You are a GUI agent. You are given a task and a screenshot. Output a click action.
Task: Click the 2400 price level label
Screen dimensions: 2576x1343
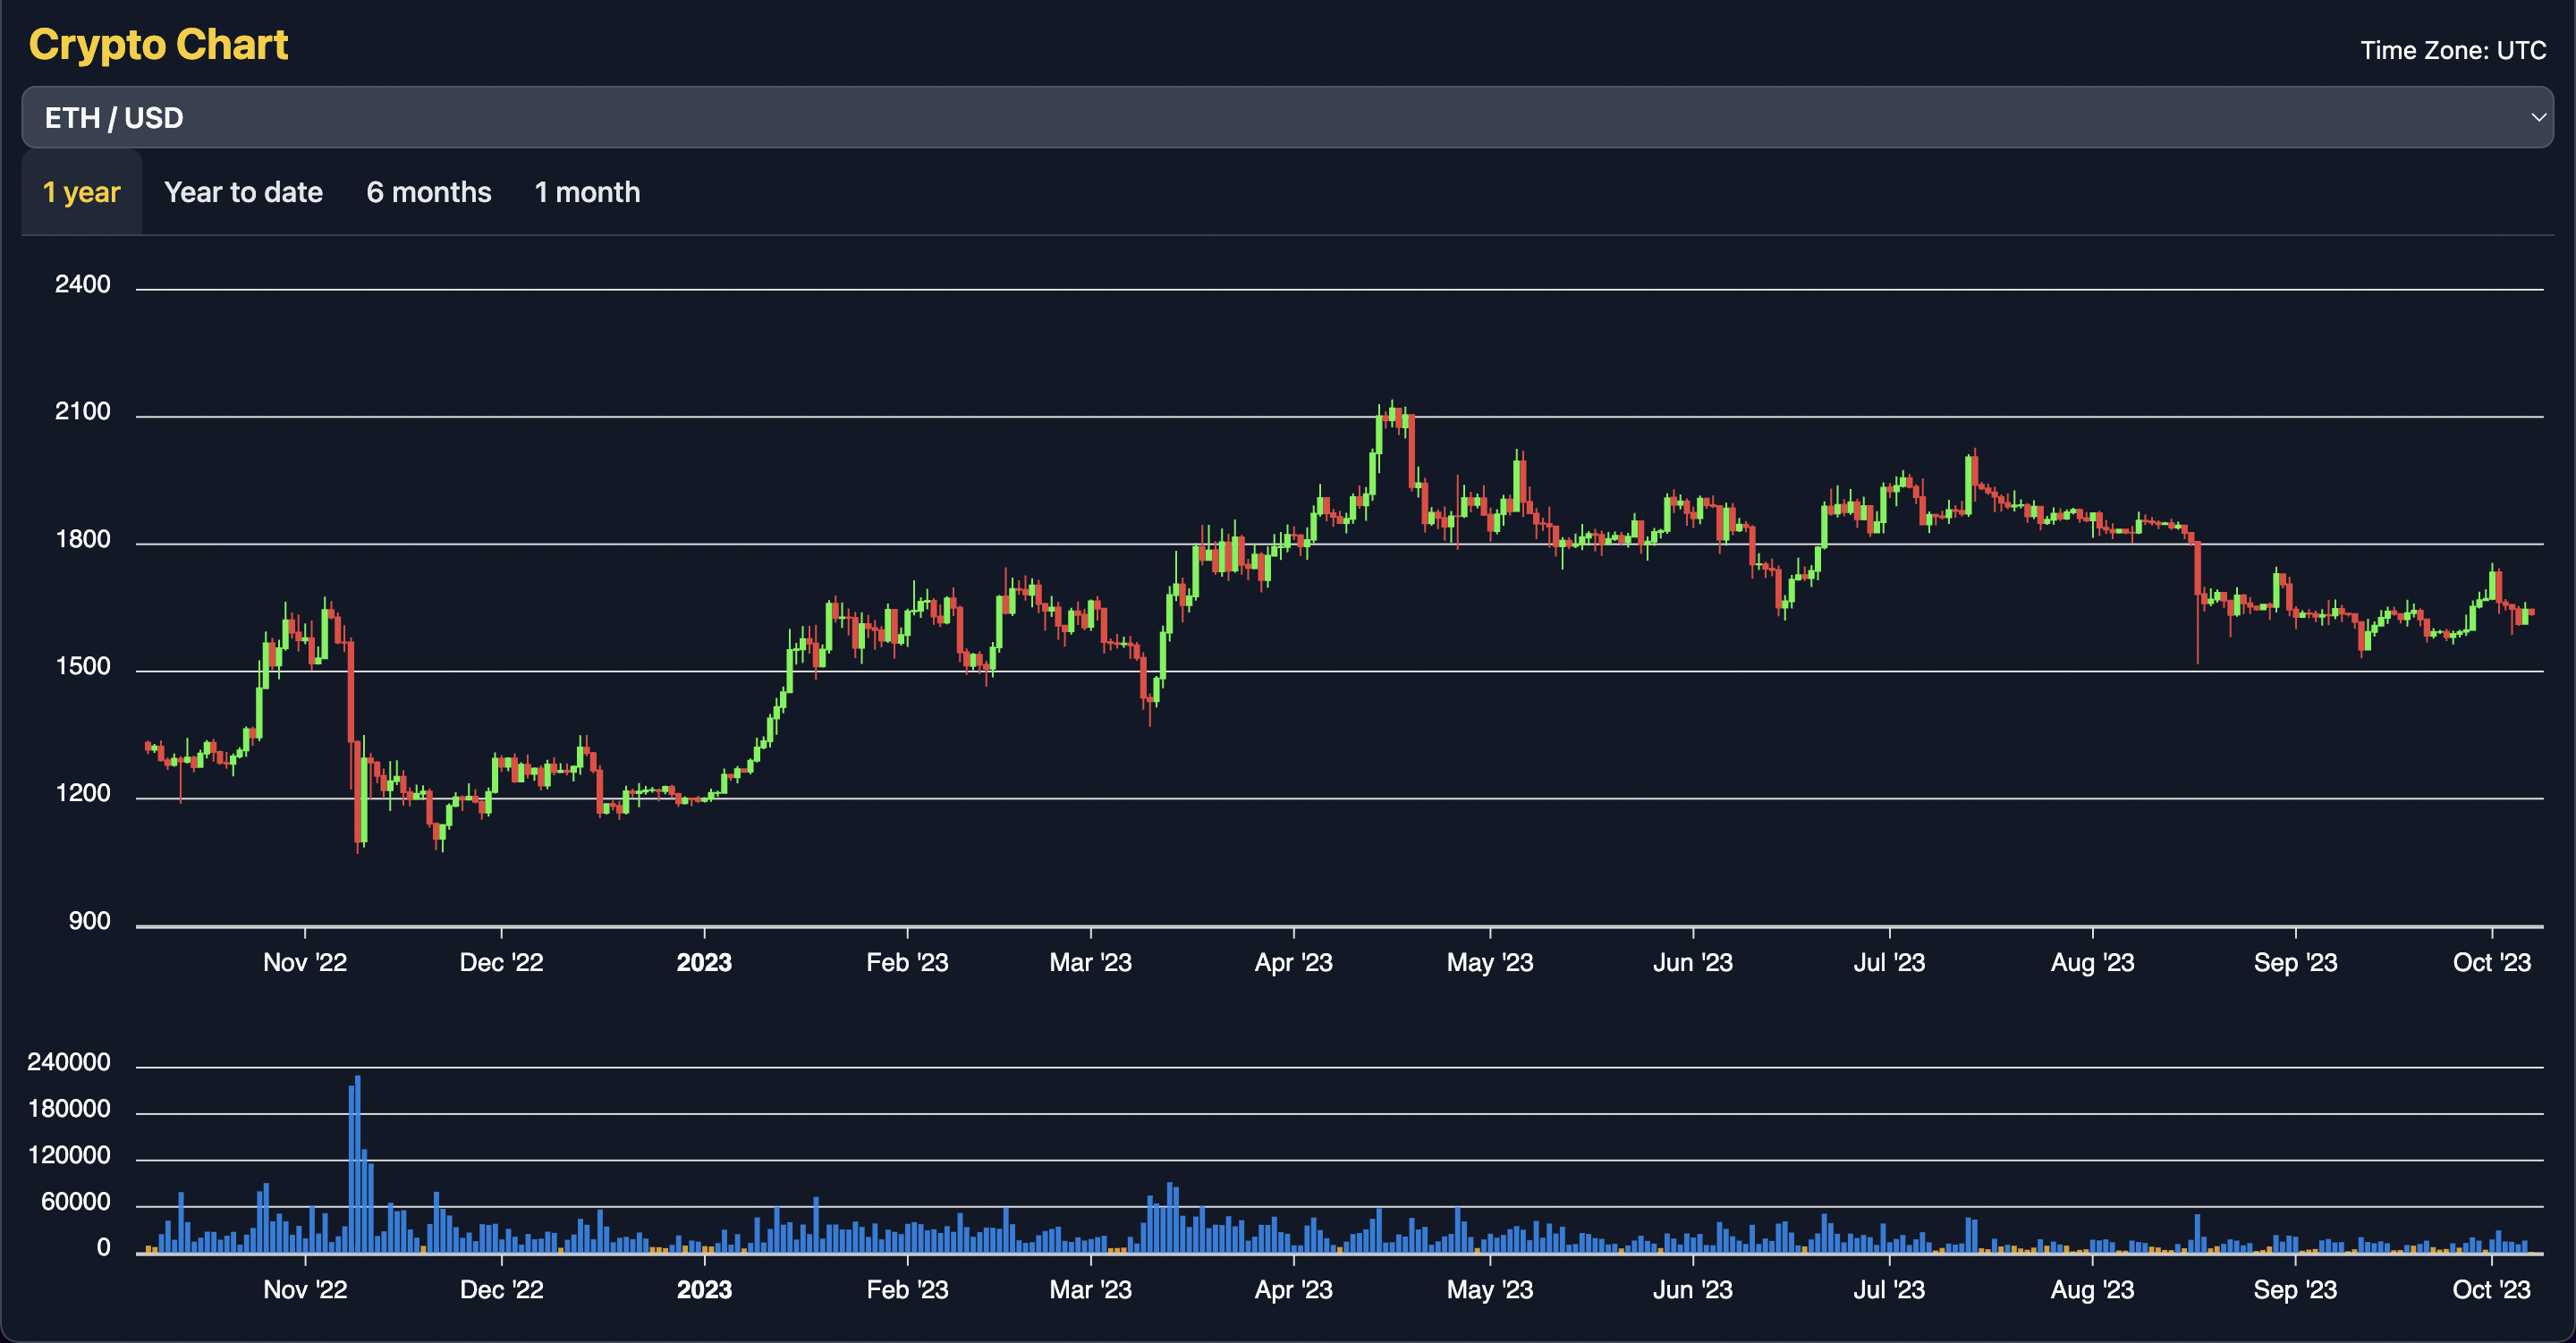tap(82, 284)
